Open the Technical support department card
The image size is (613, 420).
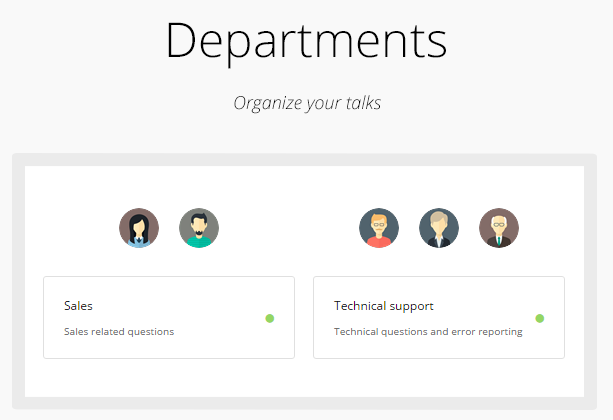click(x=439, y=317)
